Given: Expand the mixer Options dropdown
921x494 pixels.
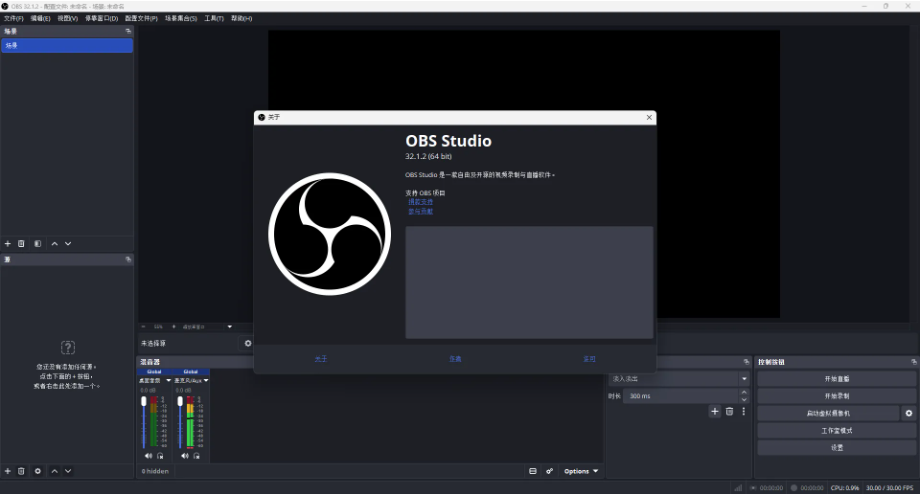Looking at the screenshot, I should pos(581,471).
